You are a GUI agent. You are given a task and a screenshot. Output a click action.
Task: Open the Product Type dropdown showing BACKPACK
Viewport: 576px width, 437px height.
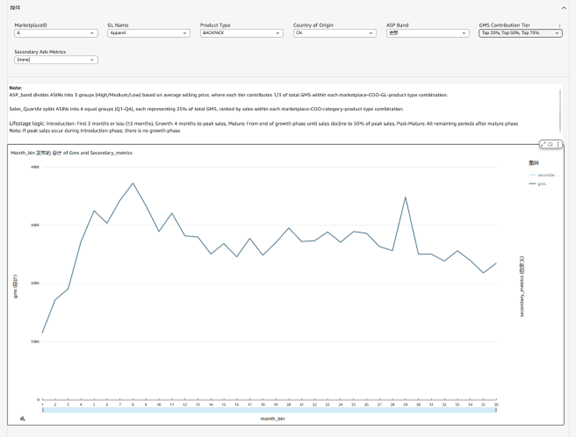(242, 33)
